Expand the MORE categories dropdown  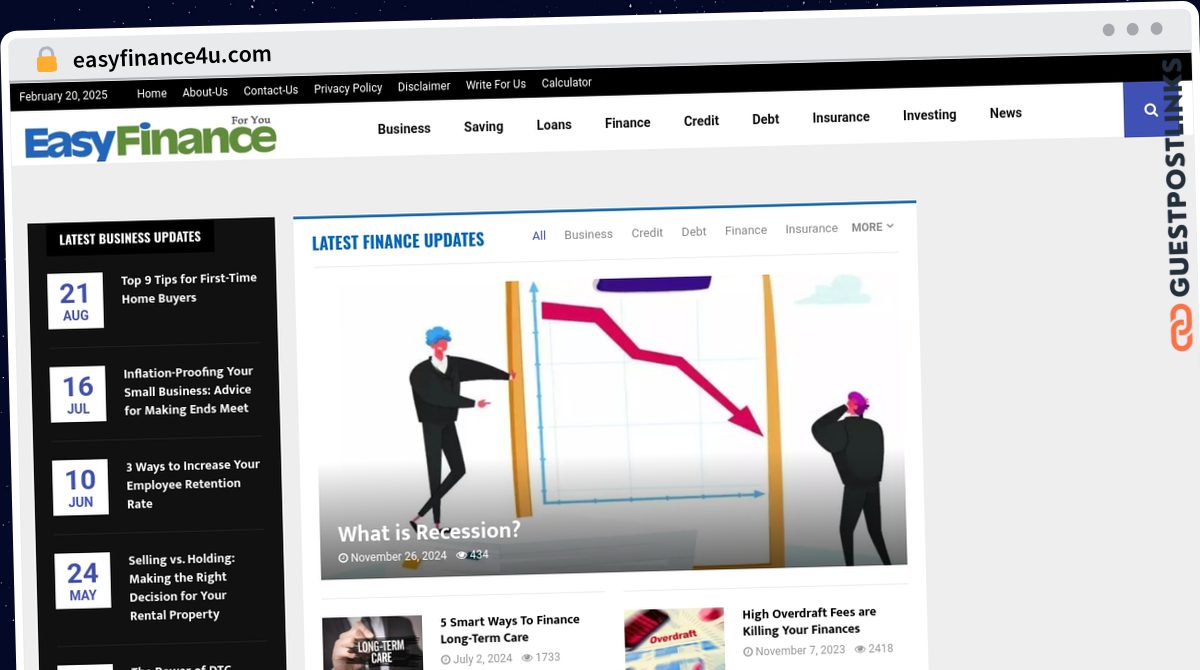[872, 227]
